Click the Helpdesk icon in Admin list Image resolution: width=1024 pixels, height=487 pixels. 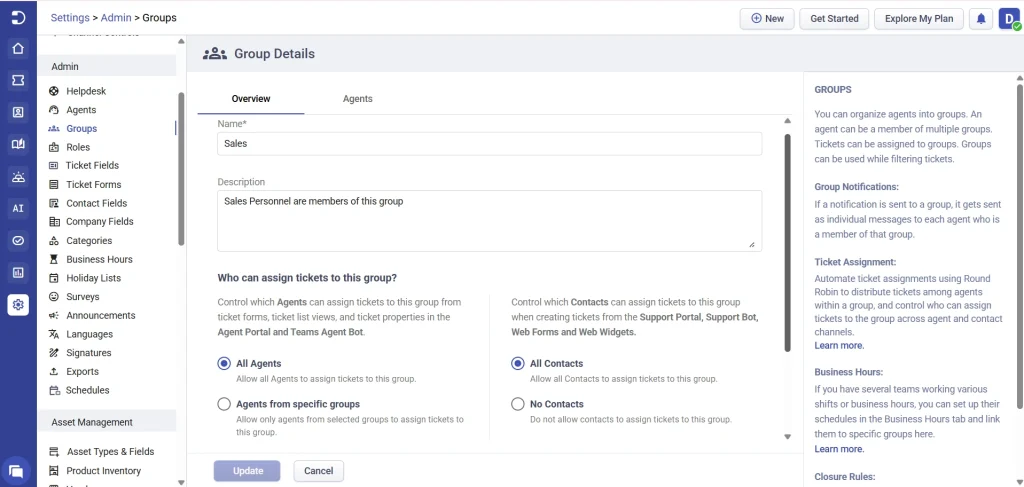tap(54, 91)
